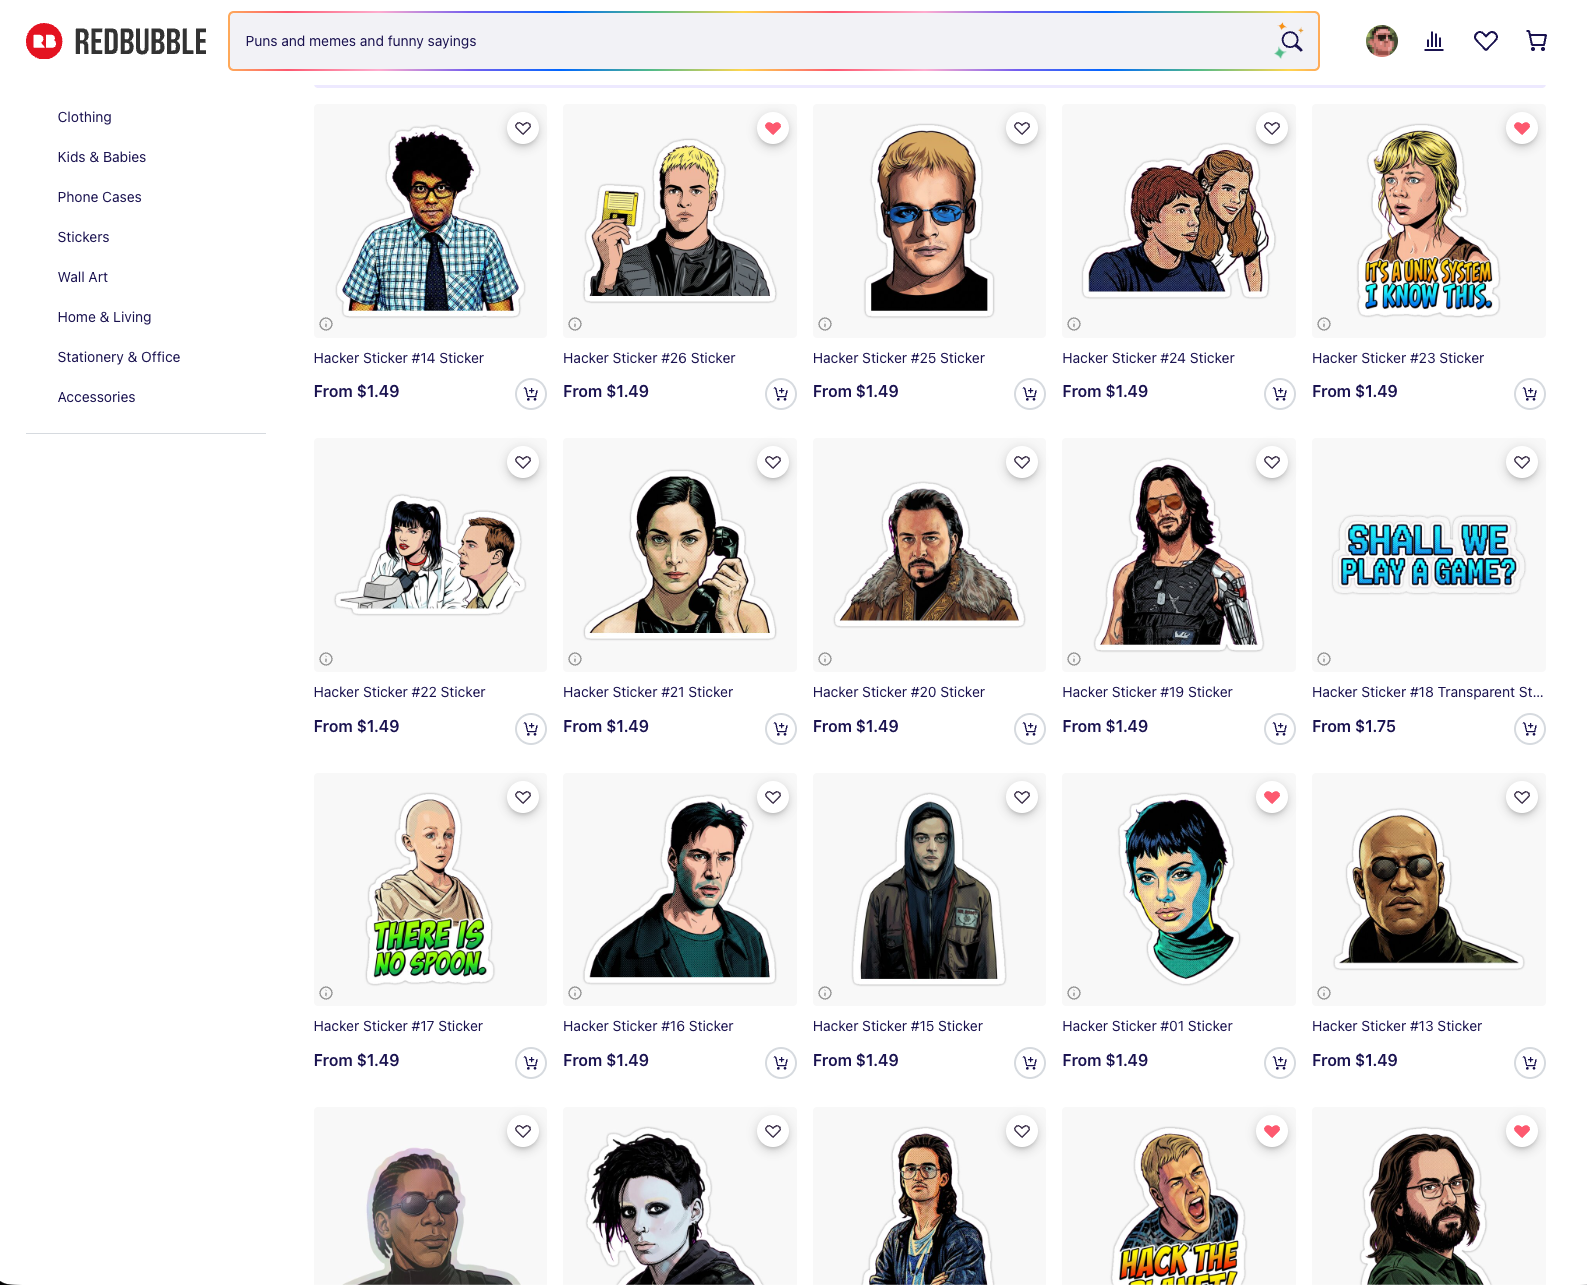Favorite Hacker Sticker #16
1587x1285 pixels.
pos(773,797)
